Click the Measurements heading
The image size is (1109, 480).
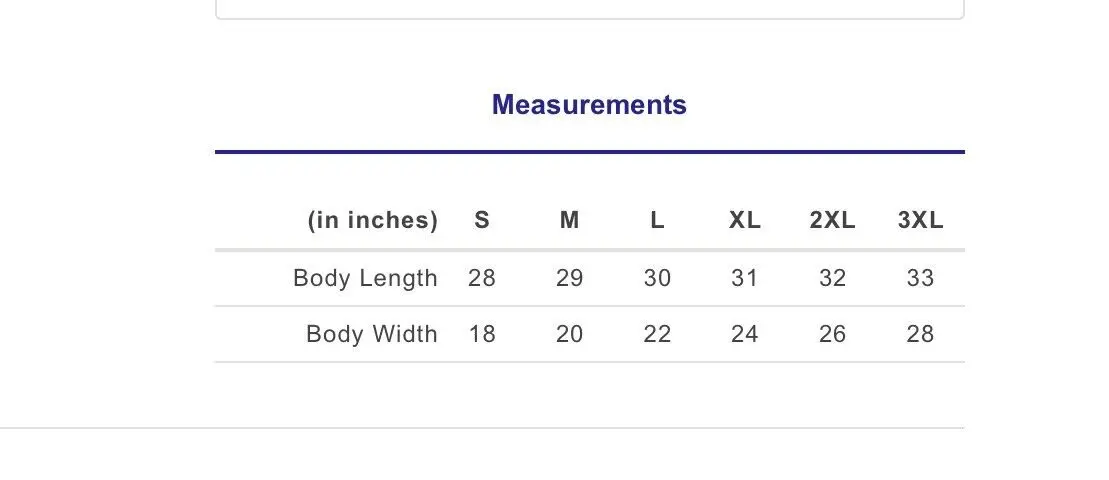pyautogui.click(x=589, y=105)
